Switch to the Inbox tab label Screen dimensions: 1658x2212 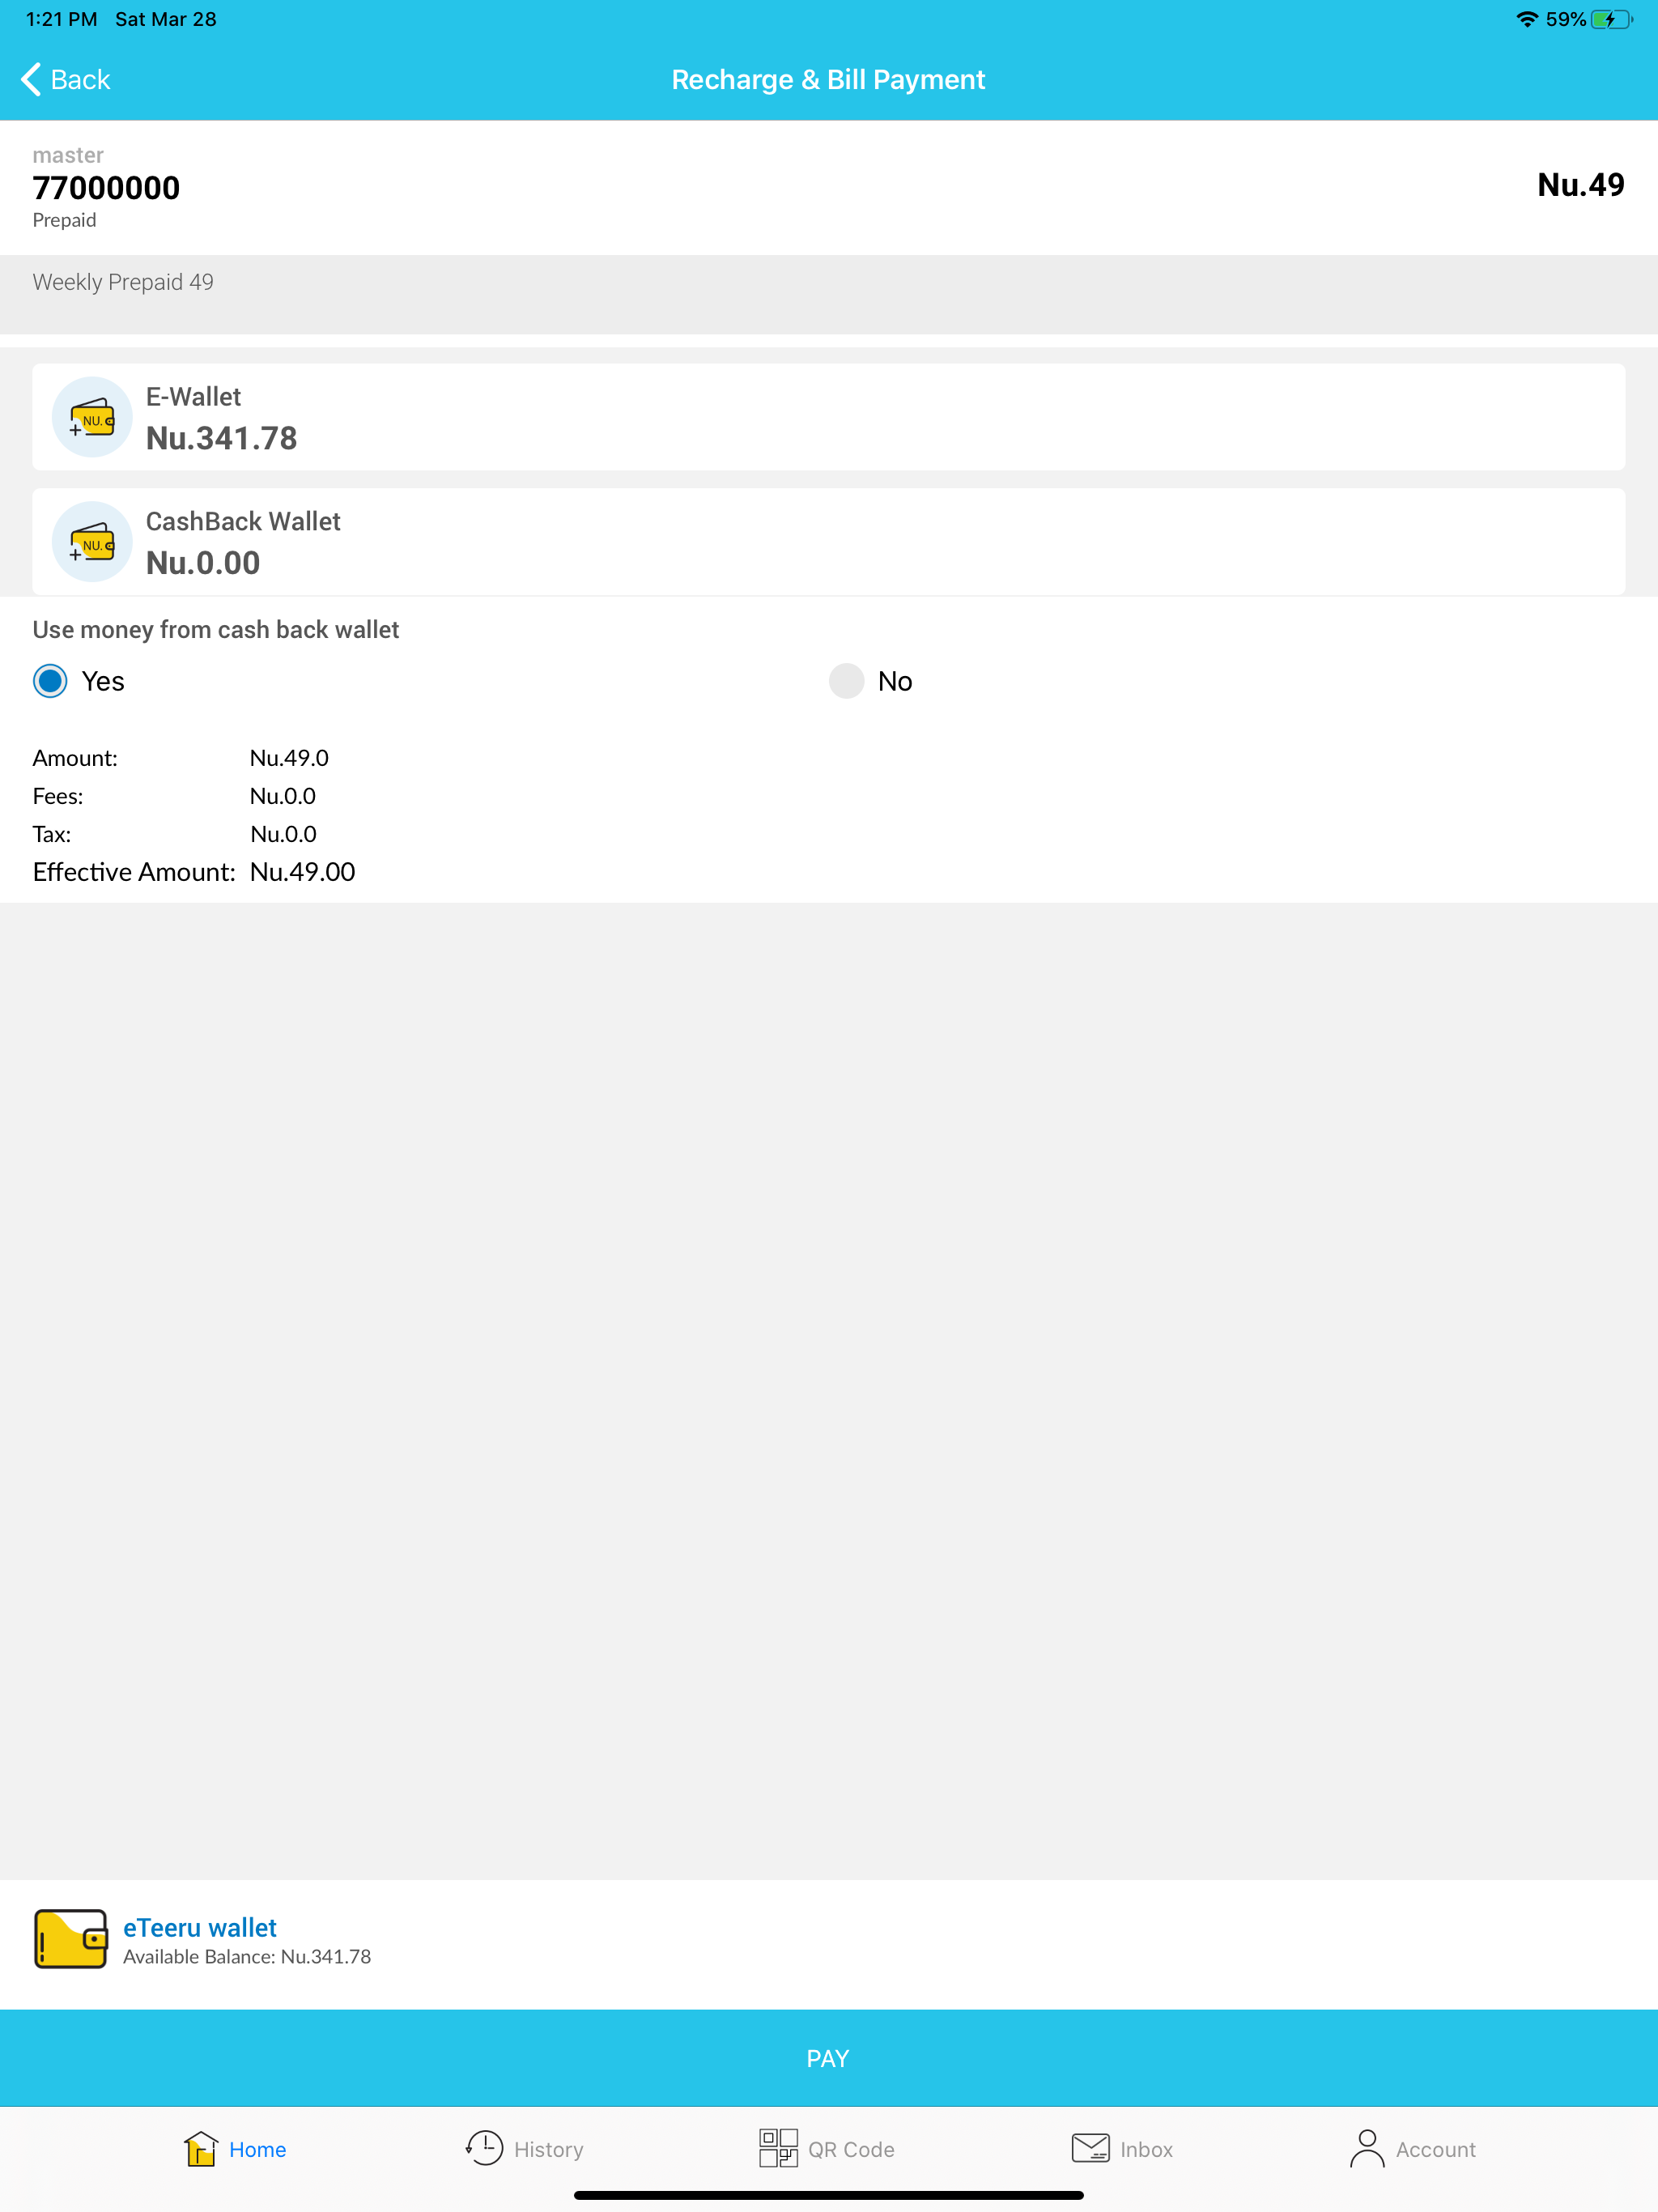click(x=1146, y=2149)
